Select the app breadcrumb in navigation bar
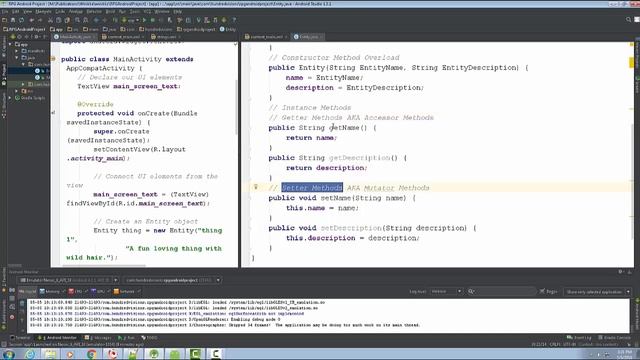 (57, 29)
